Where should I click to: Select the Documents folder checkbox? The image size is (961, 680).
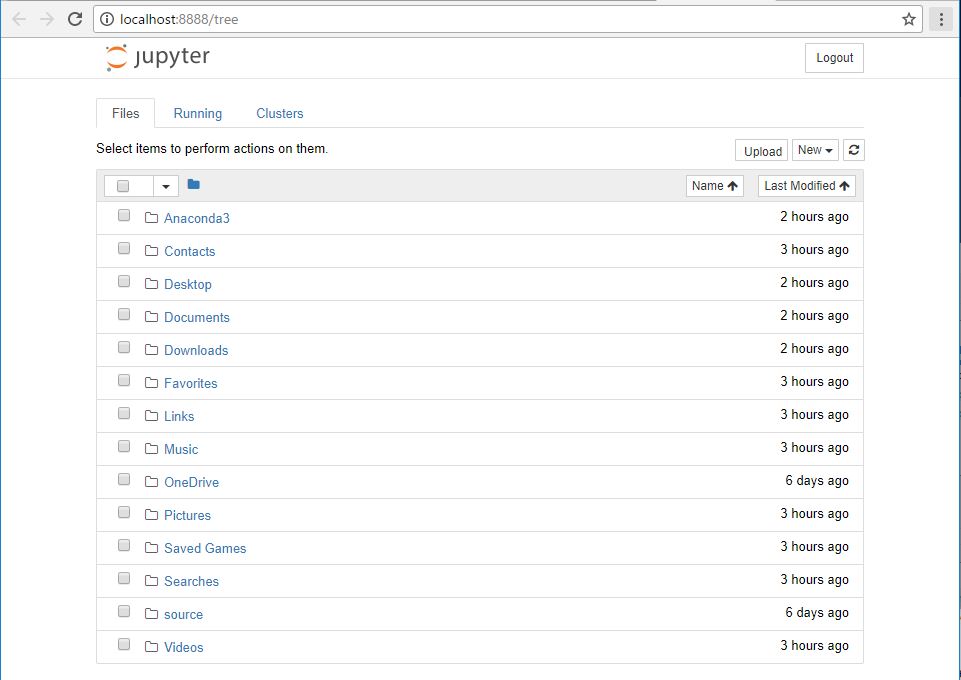click(x=124, y=314)
